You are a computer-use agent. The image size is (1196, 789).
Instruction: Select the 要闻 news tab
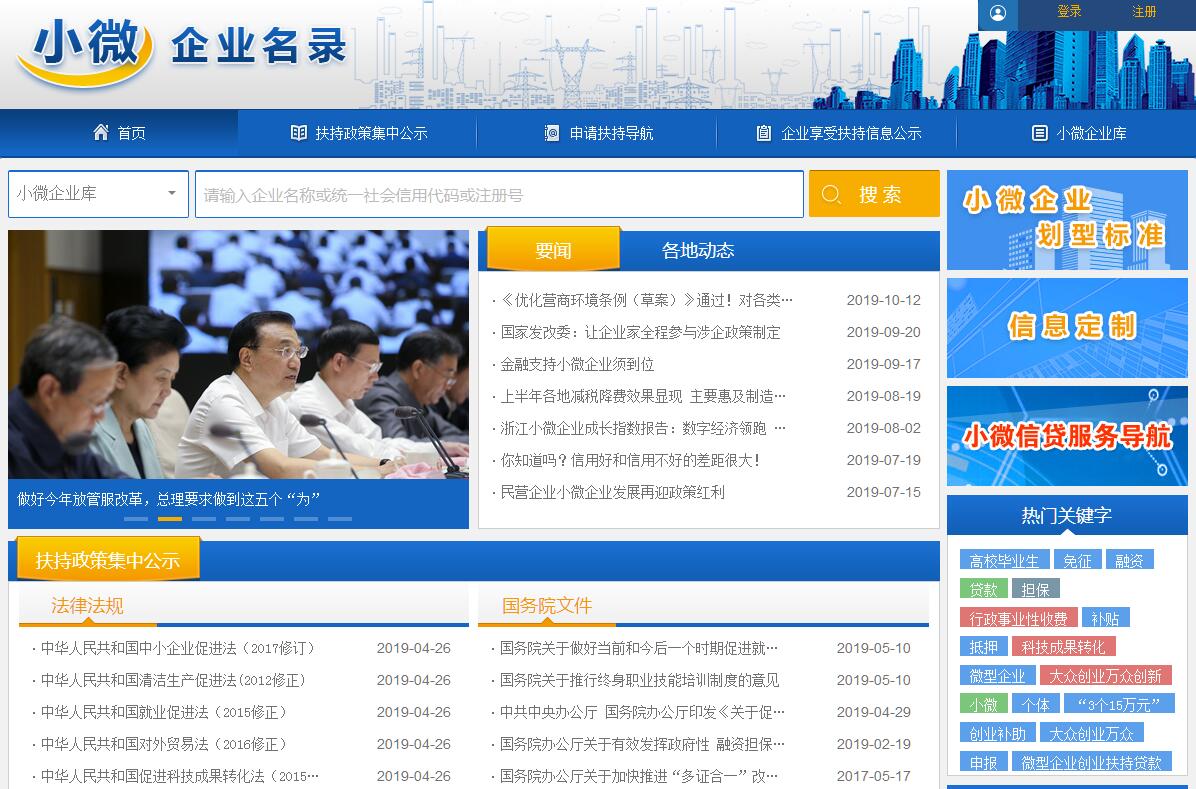553,250
